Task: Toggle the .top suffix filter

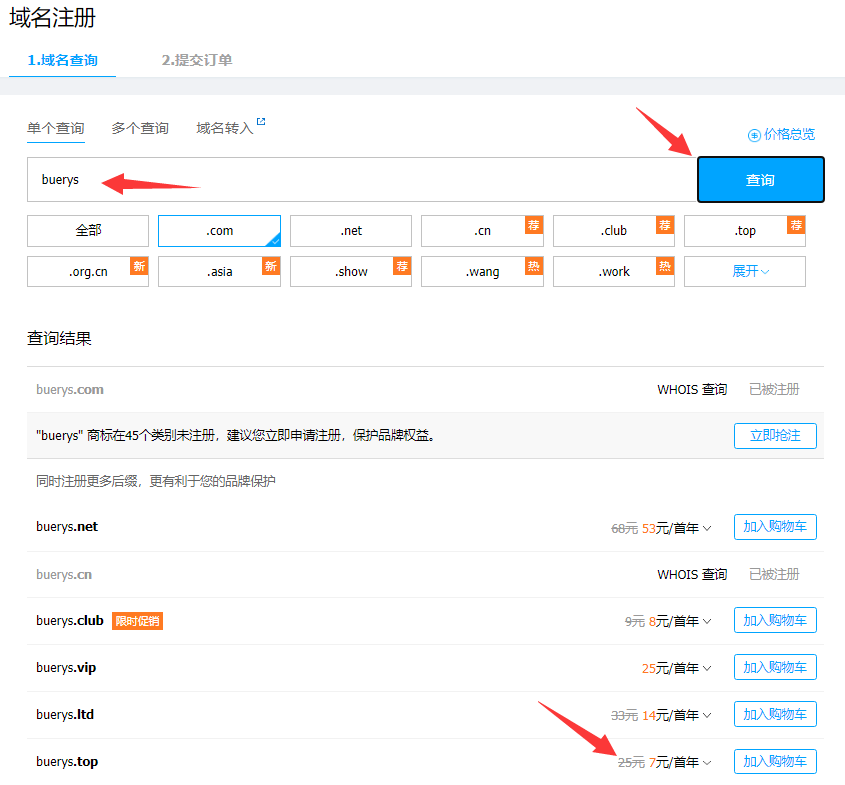Action: [745, 231]
